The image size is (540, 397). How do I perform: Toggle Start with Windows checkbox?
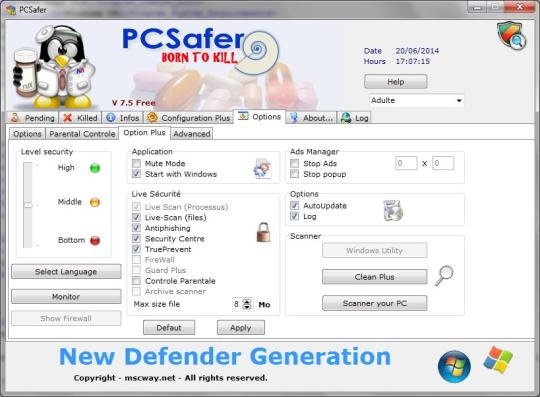136,174
